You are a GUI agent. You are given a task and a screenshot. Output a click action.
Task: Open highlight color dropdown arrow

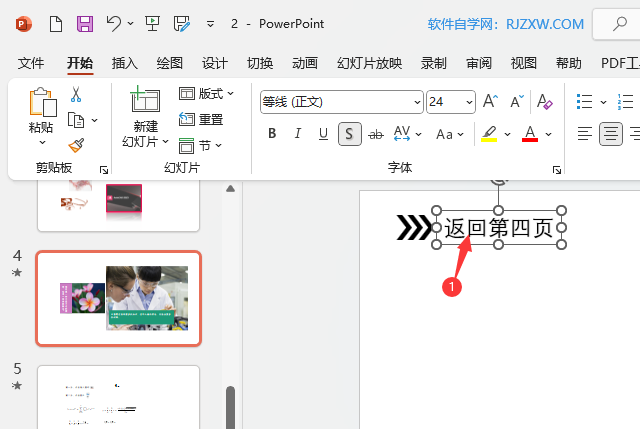coord(507,134)
